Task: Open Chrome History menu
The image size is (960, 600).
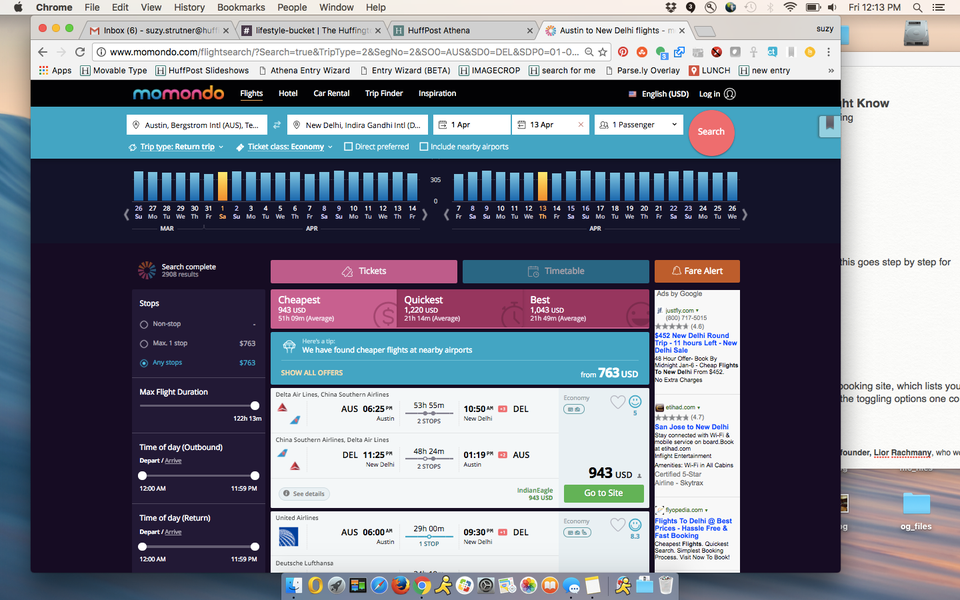Action: pos(189,7)
